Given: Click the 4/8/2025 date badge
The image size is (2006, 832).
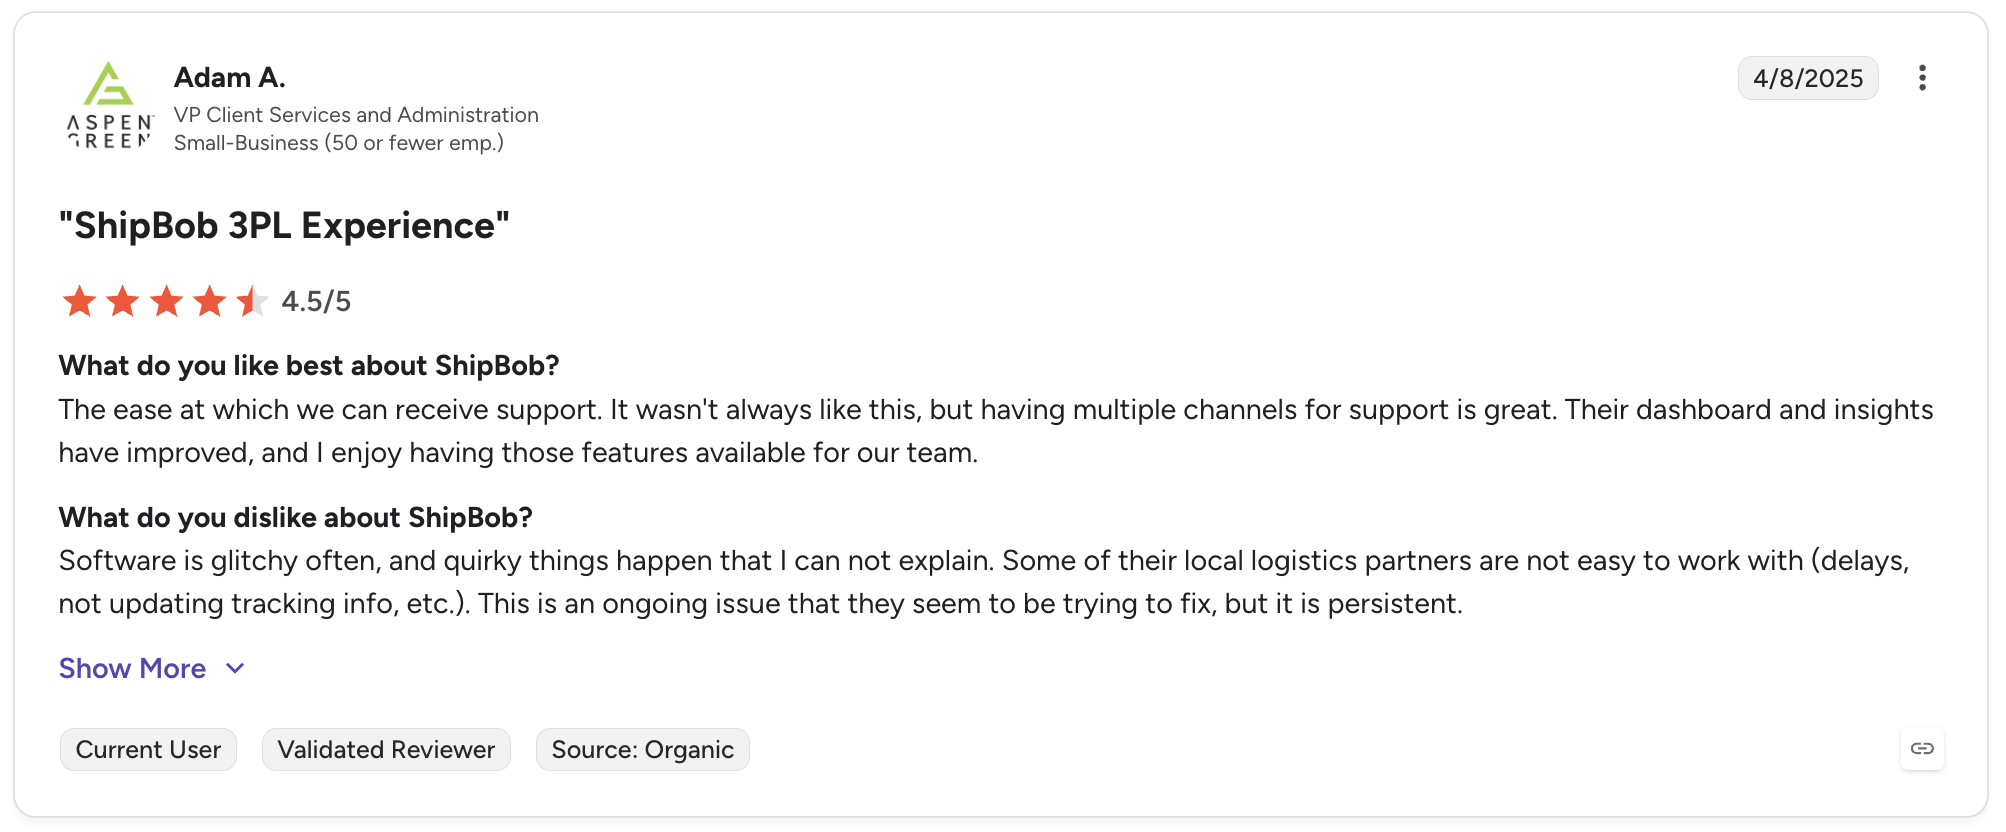Looking at the screenshot, I should pos(1808,78).
